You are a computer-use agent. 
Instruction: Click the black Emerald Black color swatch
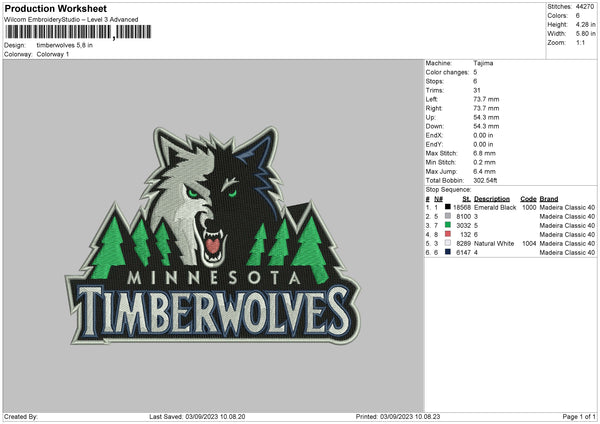[x=447, y=207]
